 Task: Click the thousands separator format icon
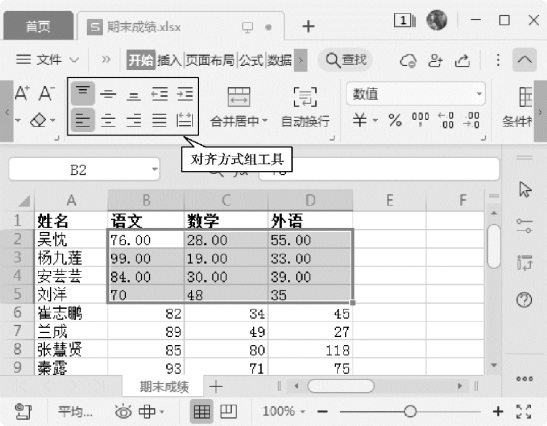420,119
